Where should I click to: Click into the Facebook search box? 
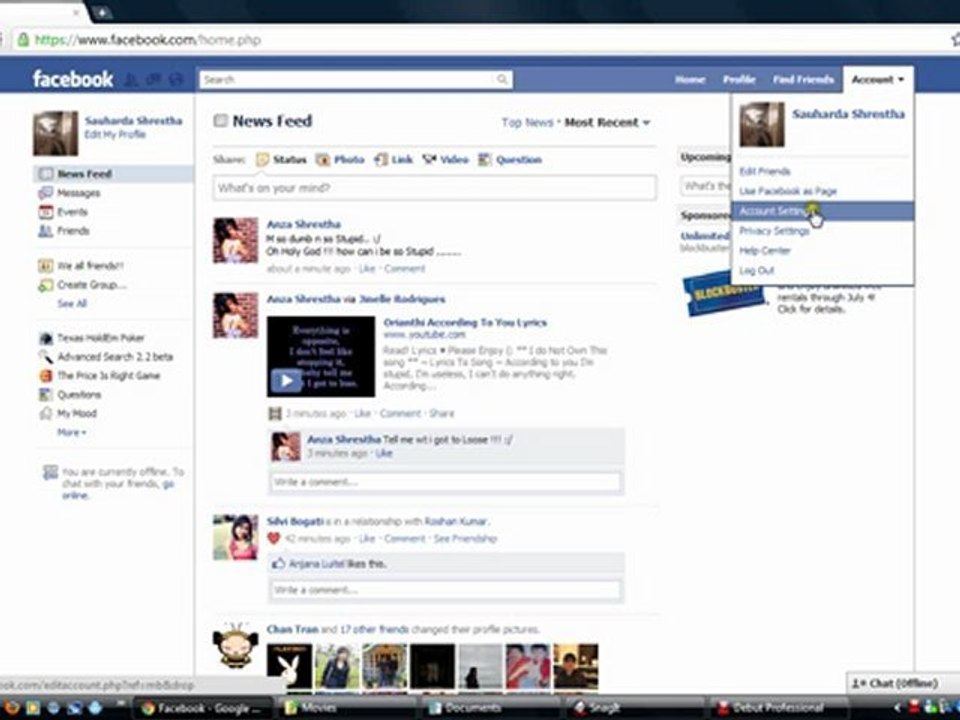[346, 80]
